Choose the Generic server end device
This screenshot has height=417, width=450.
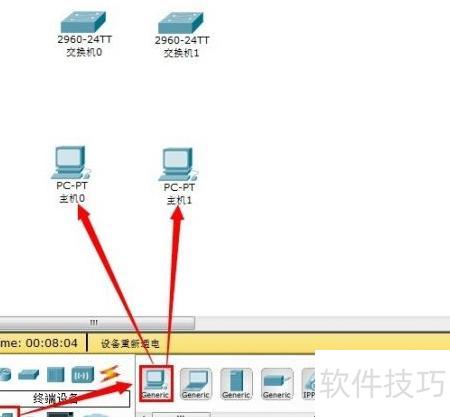point(236,384)
